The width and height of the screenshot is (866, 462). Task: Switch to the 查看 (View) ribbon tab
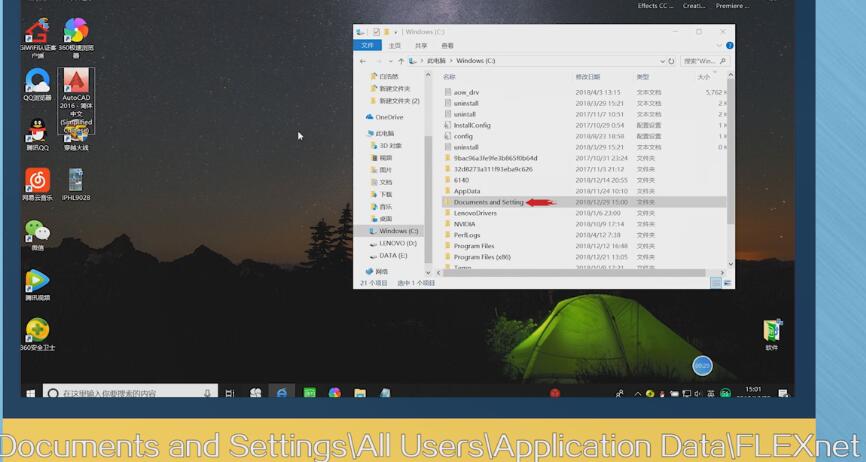[x=447, y=45]
